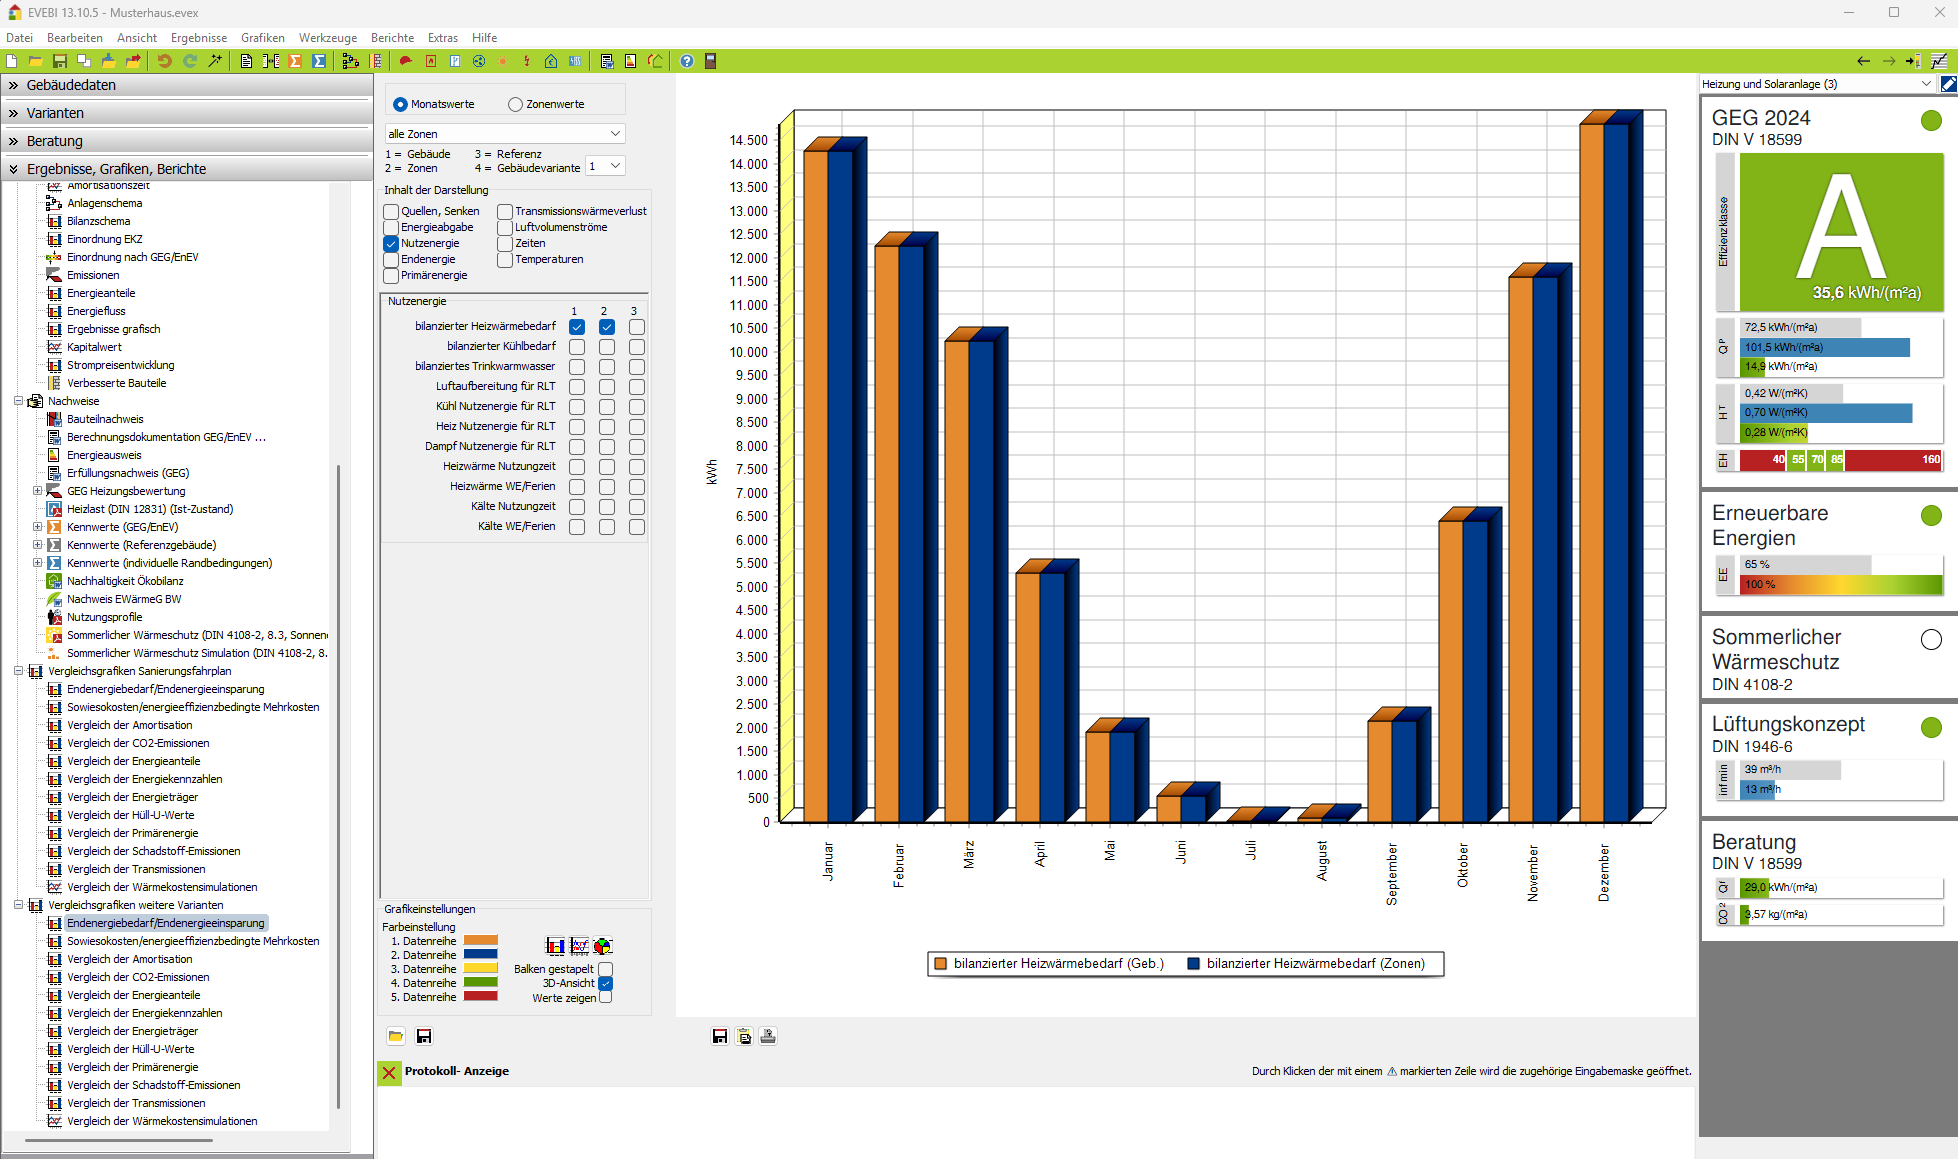Click the orange 1. Datenreihe color swatch

(480, 941)
